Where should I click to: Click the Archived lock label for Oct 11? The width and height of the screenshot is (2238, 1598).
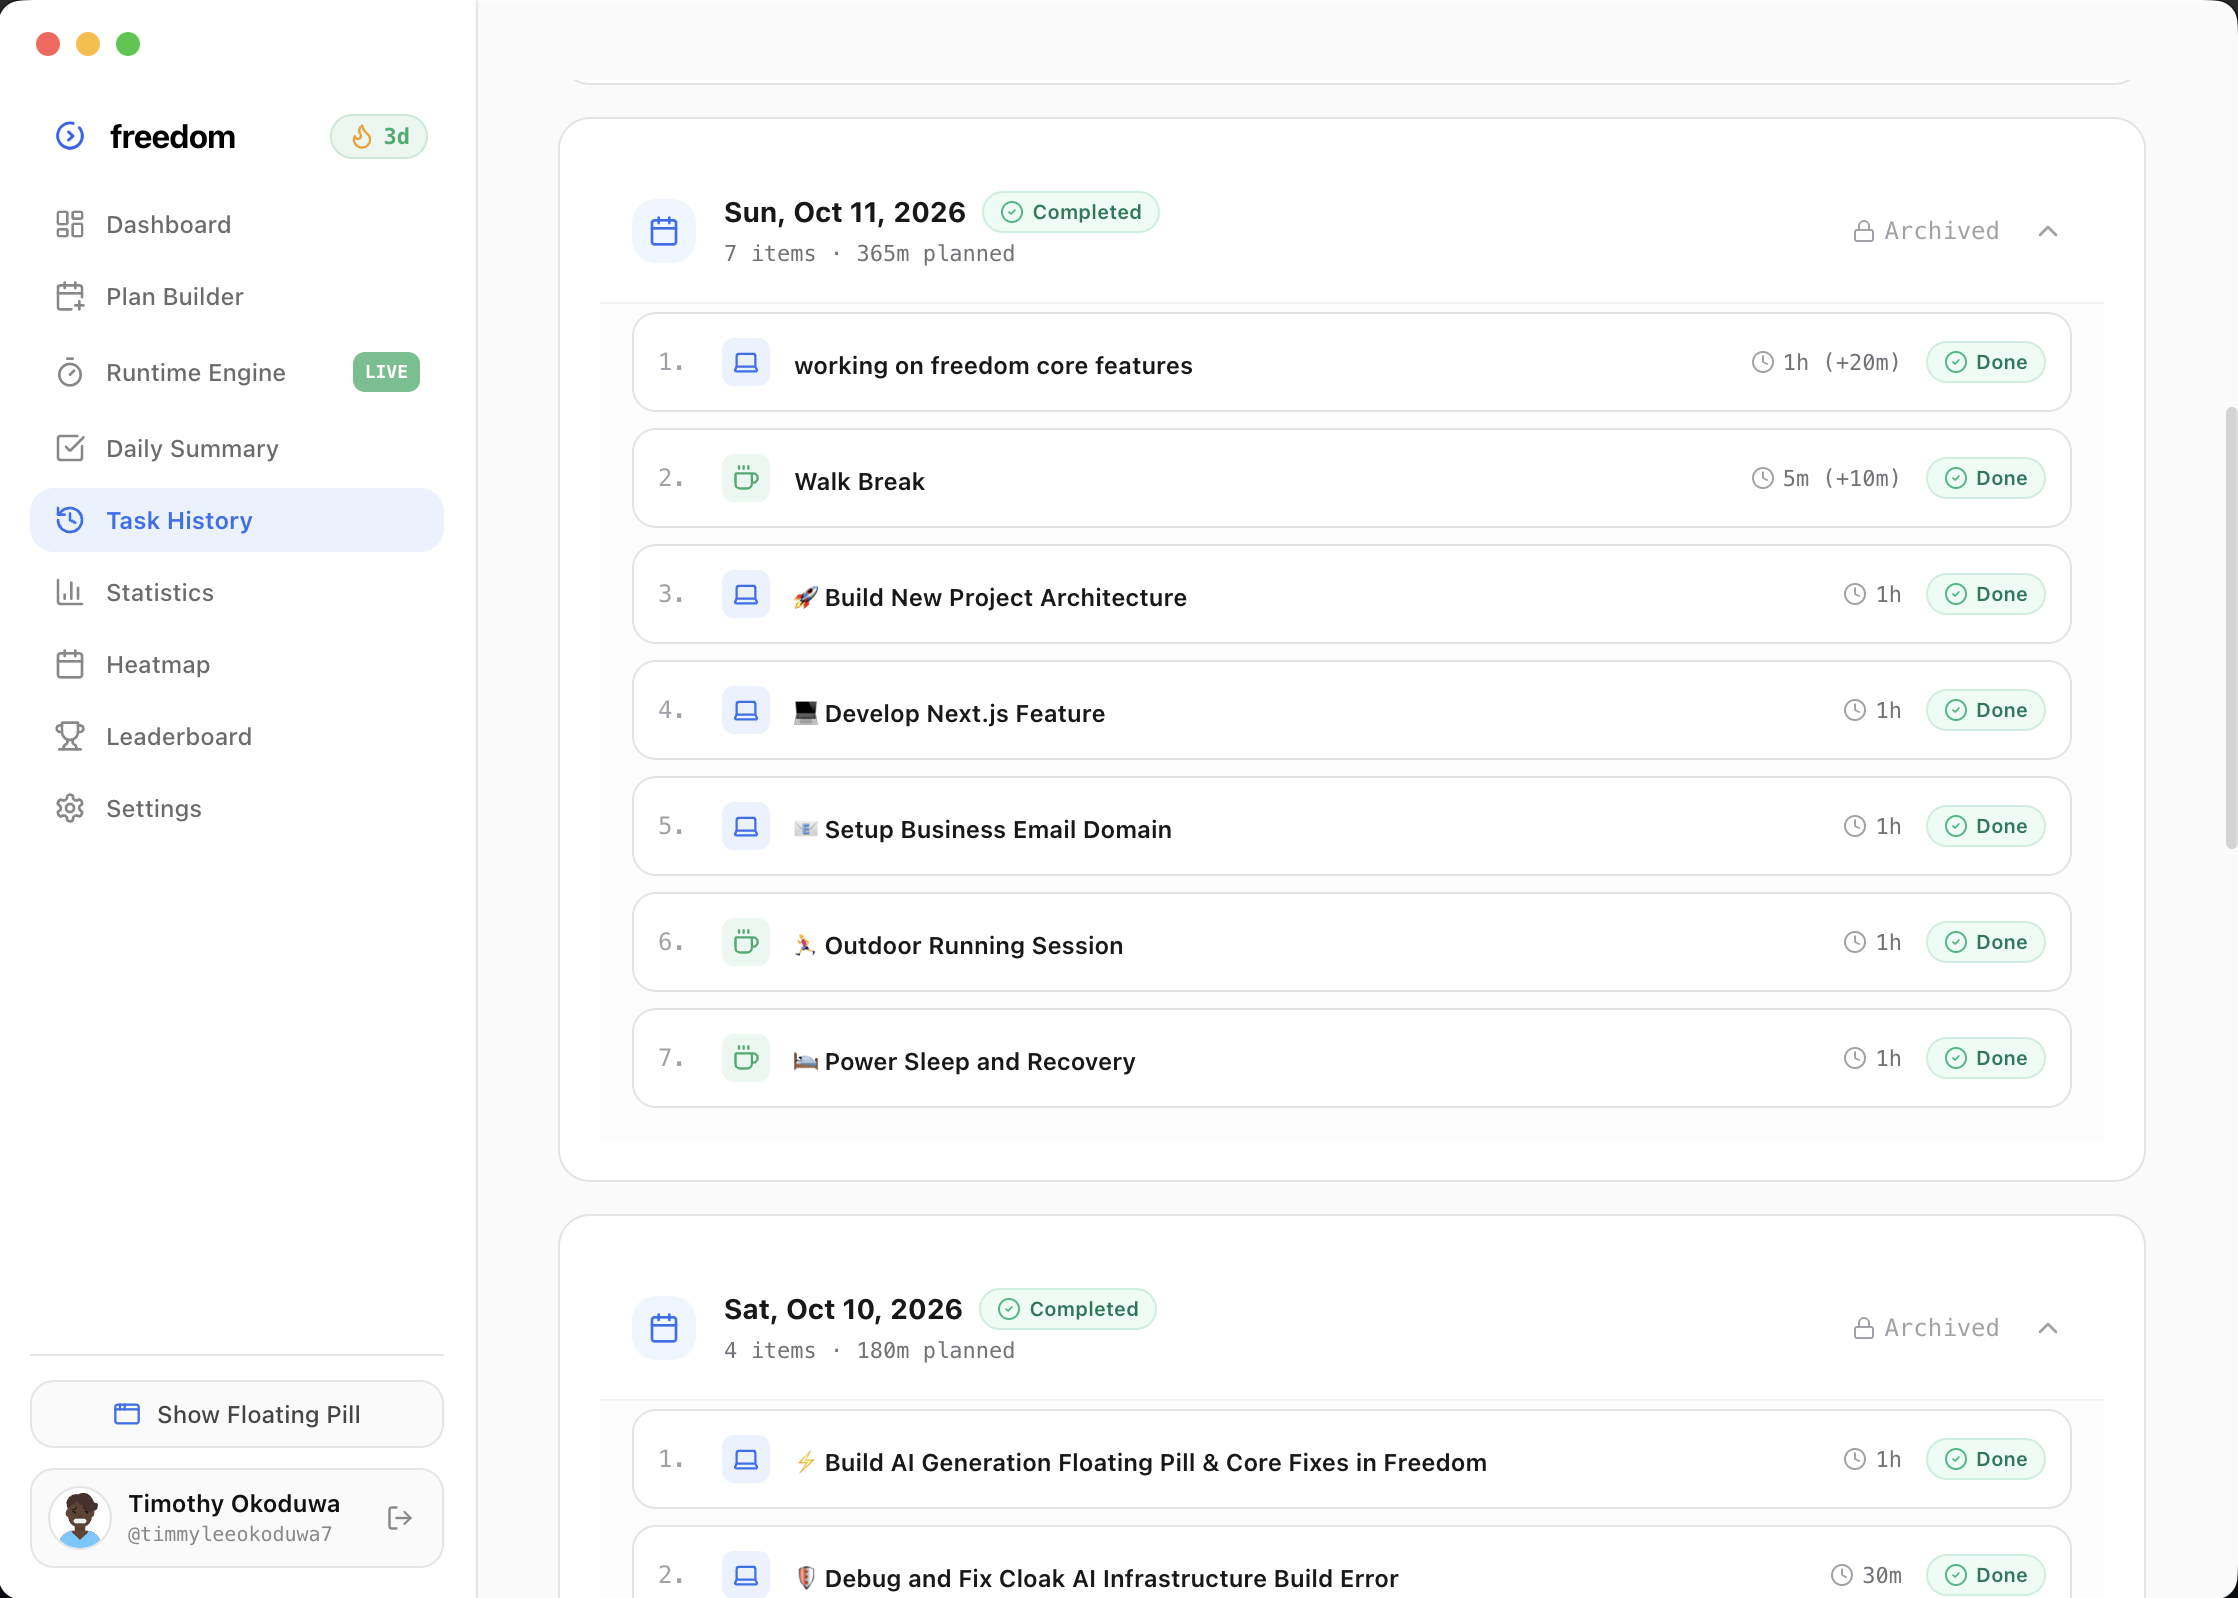point(1926,231)
